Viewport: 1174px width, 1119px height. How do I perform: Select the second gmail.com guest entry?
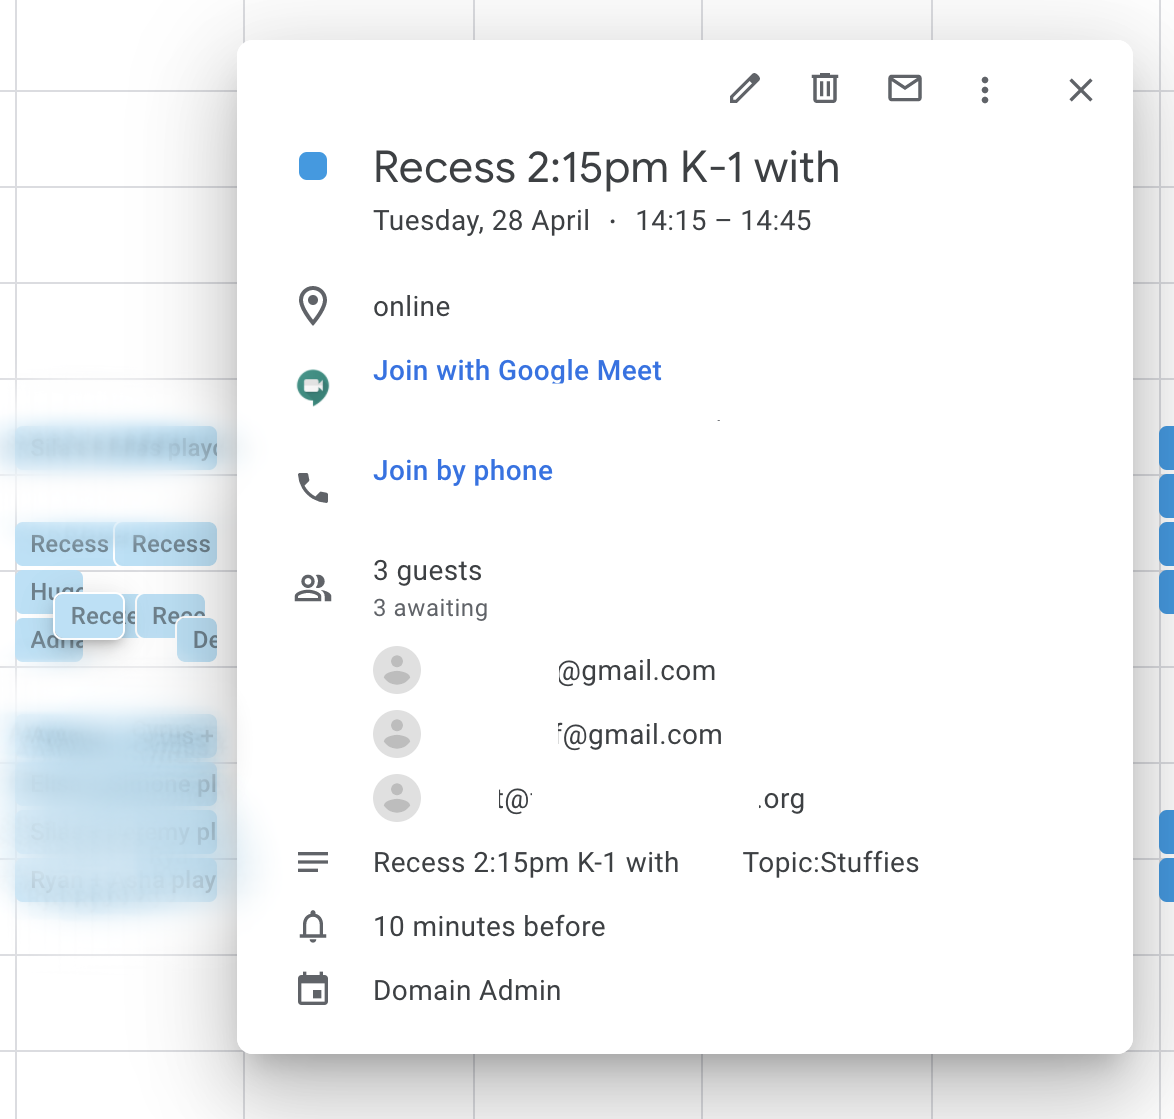640,735
